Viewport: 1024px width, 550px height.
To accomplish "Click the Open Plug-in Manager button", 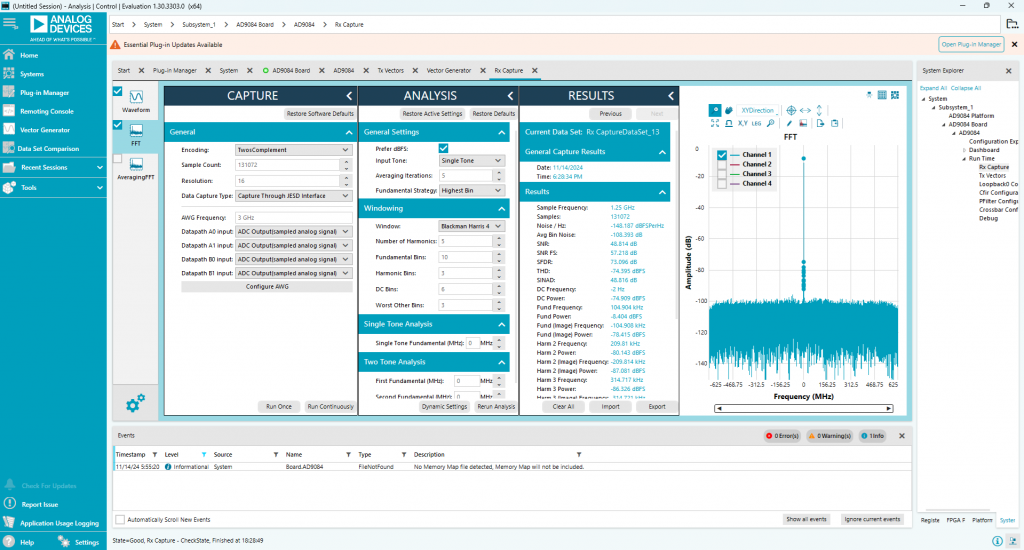I will (970, 44).
